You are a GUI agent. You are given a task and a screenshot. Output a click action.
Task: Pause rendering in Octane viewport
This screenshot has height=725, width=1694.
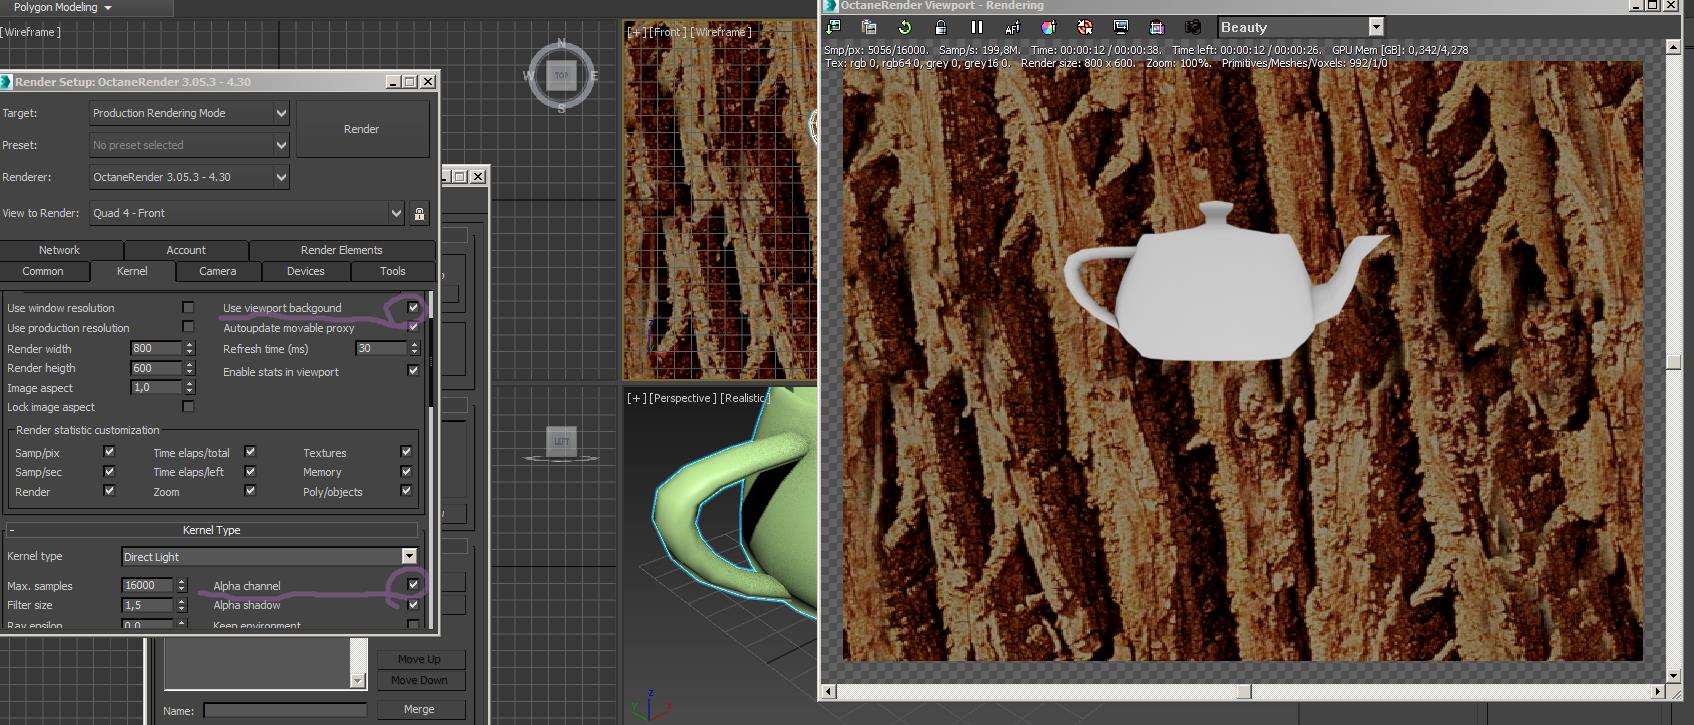coord(976,27)
